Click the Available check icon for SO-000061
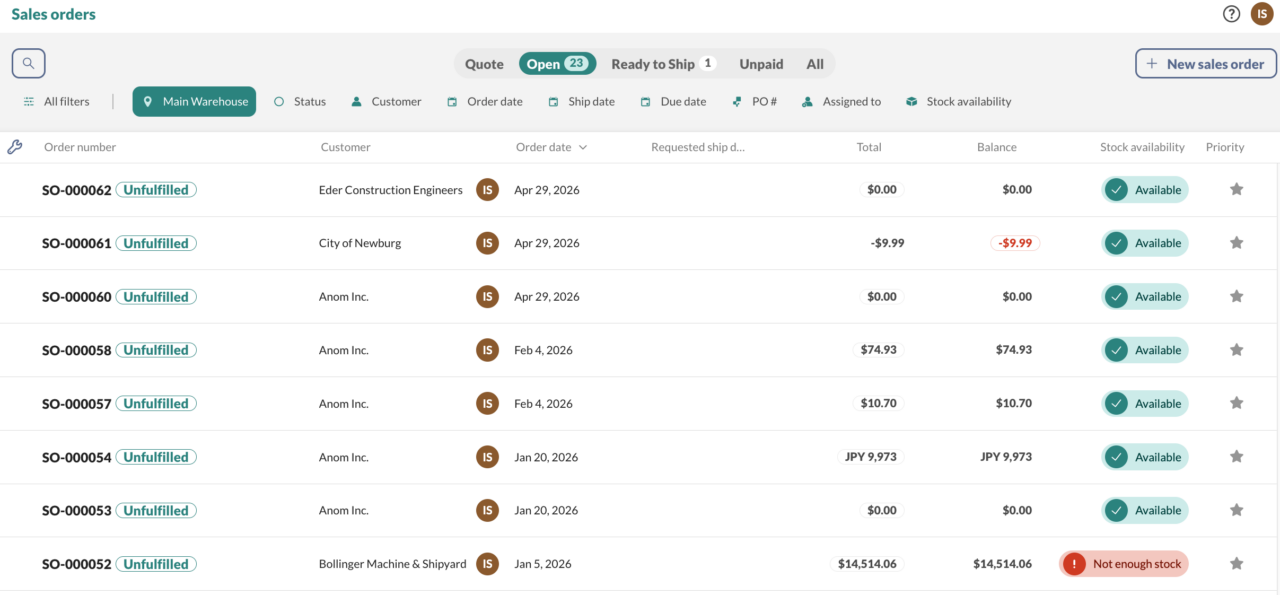This screenshot has height=595, width=1280. point(1116,243)
